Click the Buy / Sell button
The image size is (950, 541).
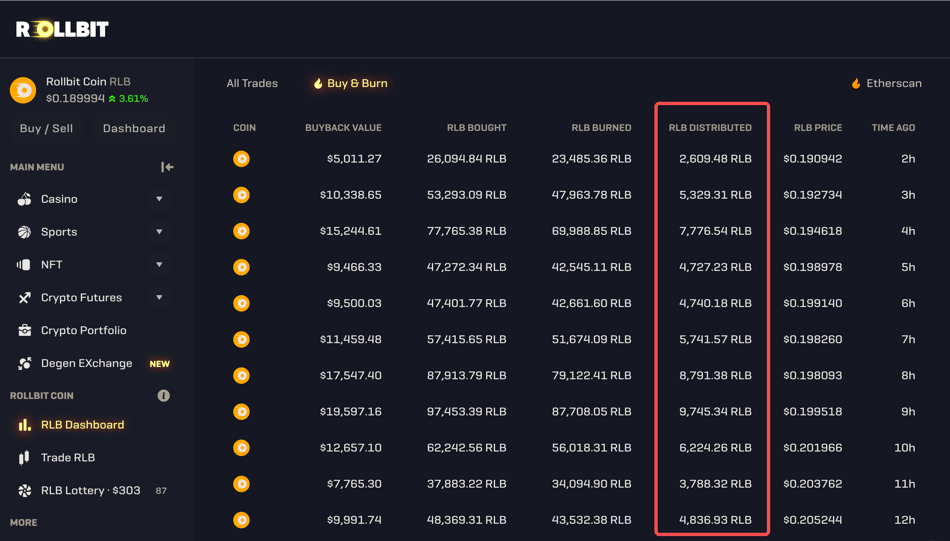pos(47,128)
